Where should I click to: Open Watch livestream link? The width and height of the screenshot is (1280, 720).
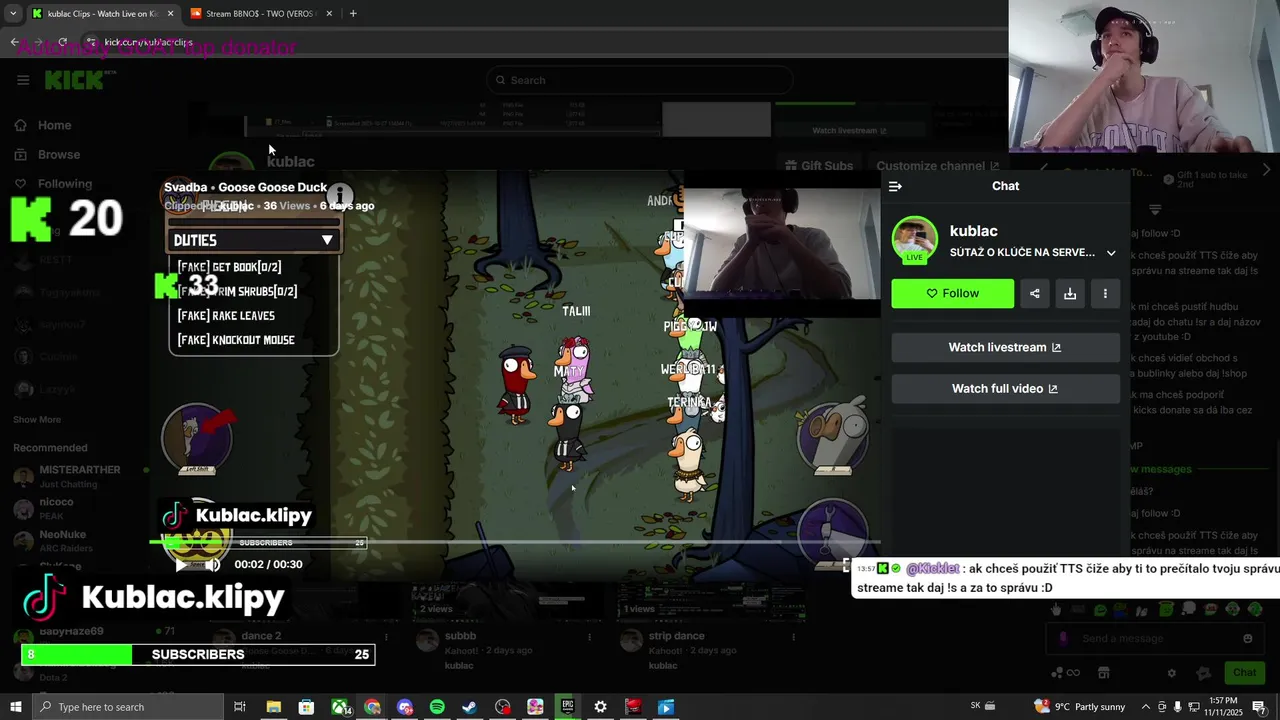click(x=1005, y=347)
